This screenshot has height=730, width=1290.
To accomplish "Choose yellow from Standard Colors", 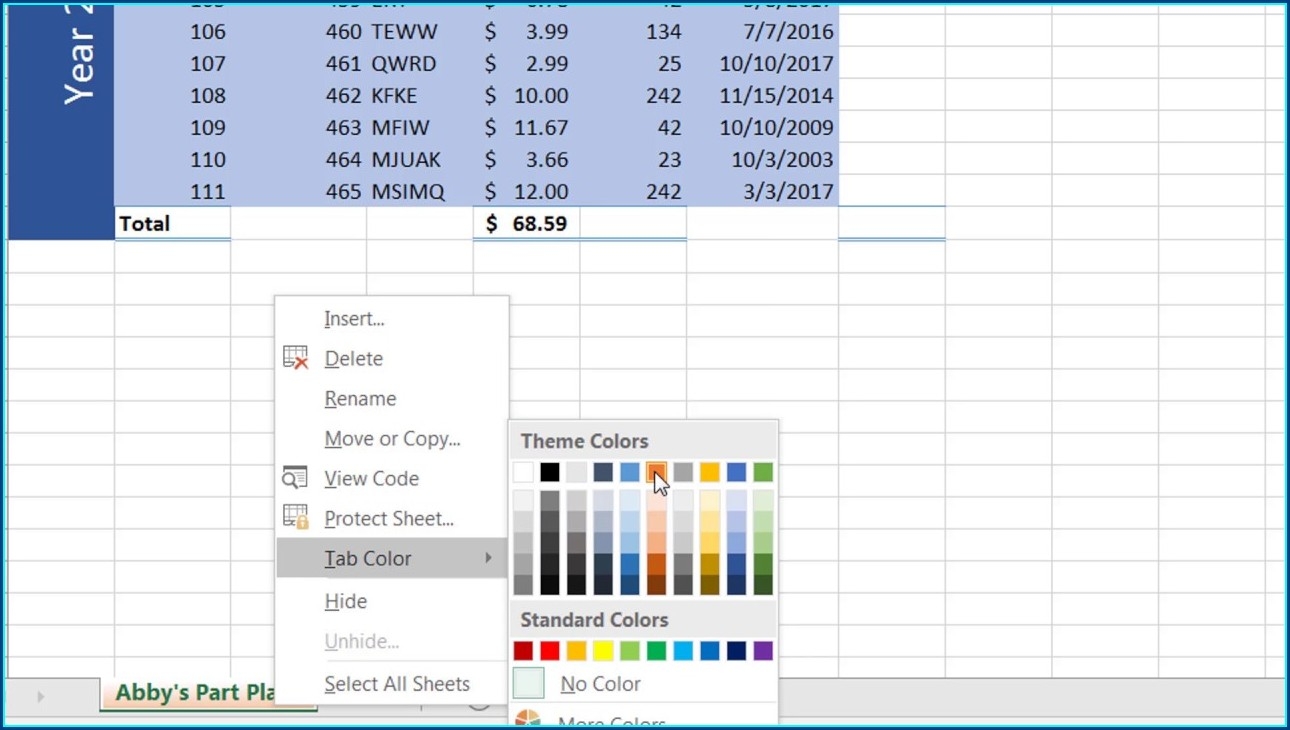I will click(x=603, y=651).
